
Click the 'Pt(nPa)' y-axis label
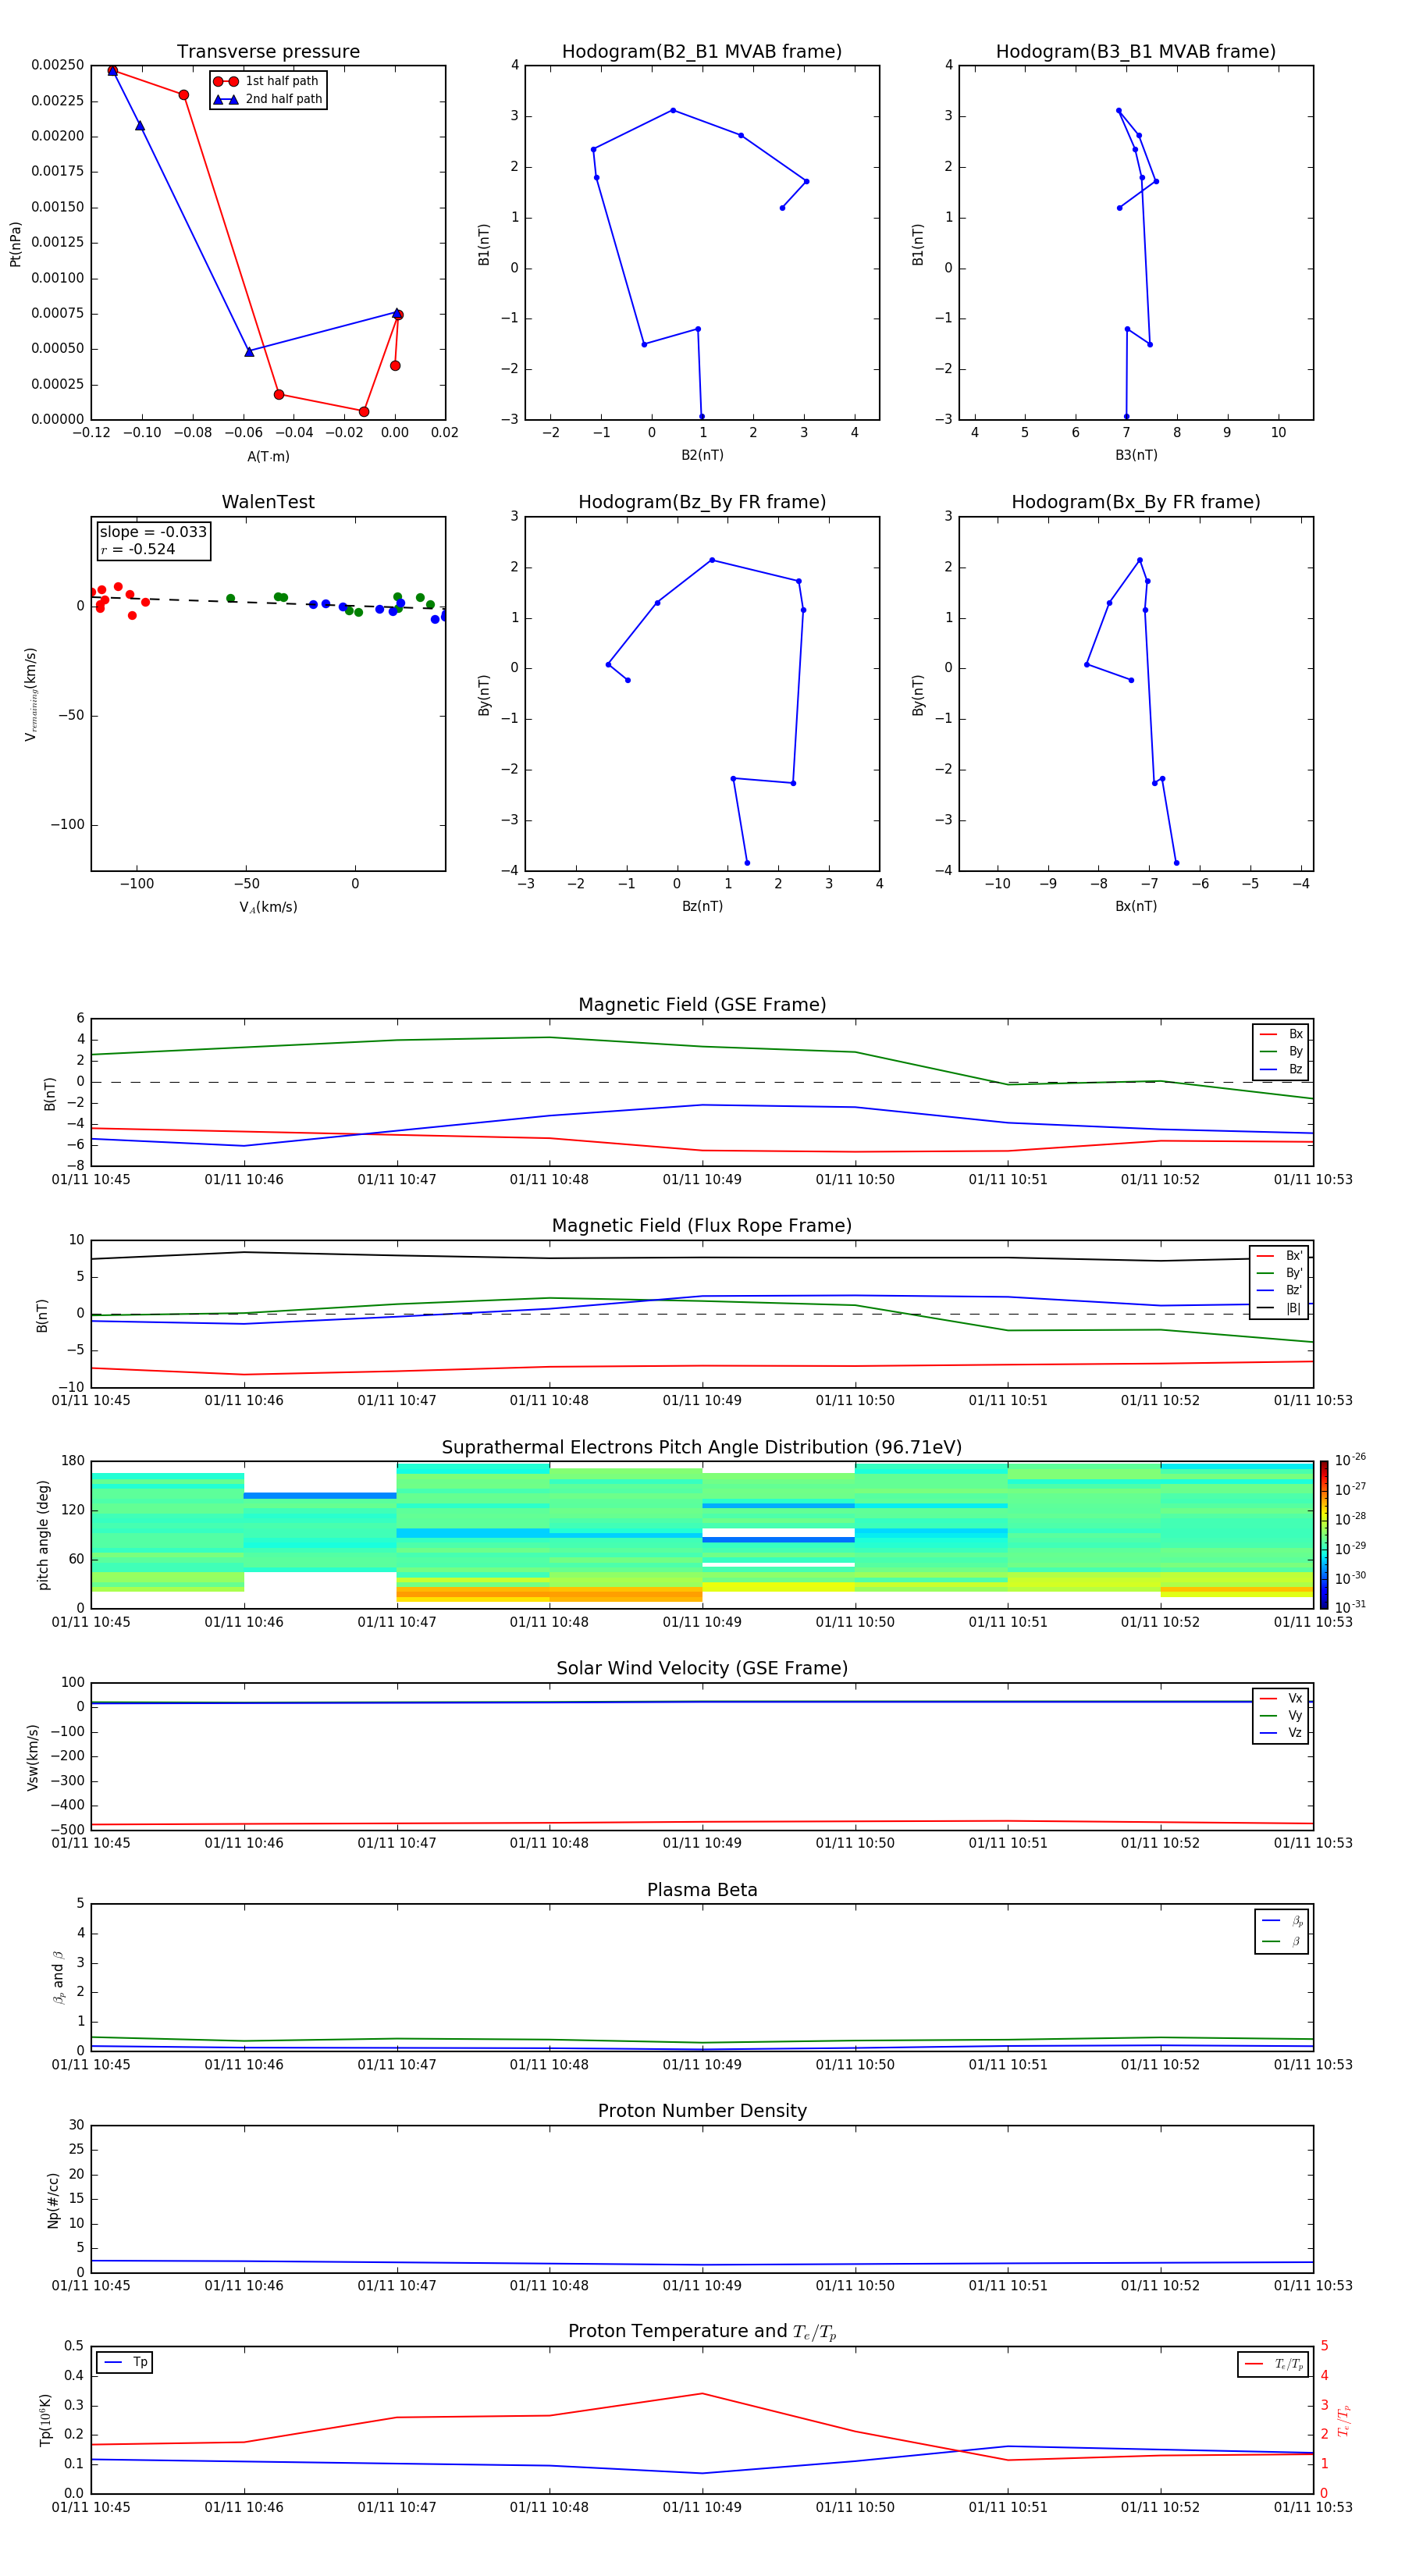(15, 244)
